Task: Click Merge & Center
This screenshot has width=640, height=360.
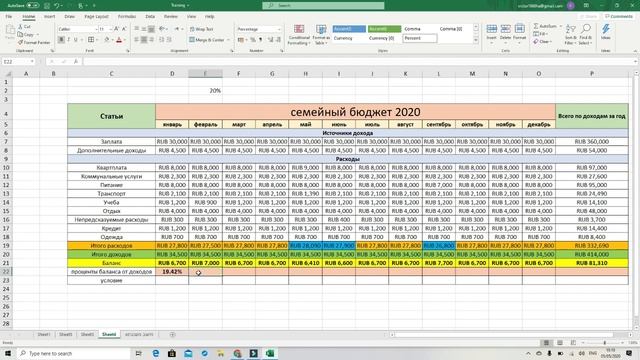Action: pyautogui.click(x=207, y=40)
